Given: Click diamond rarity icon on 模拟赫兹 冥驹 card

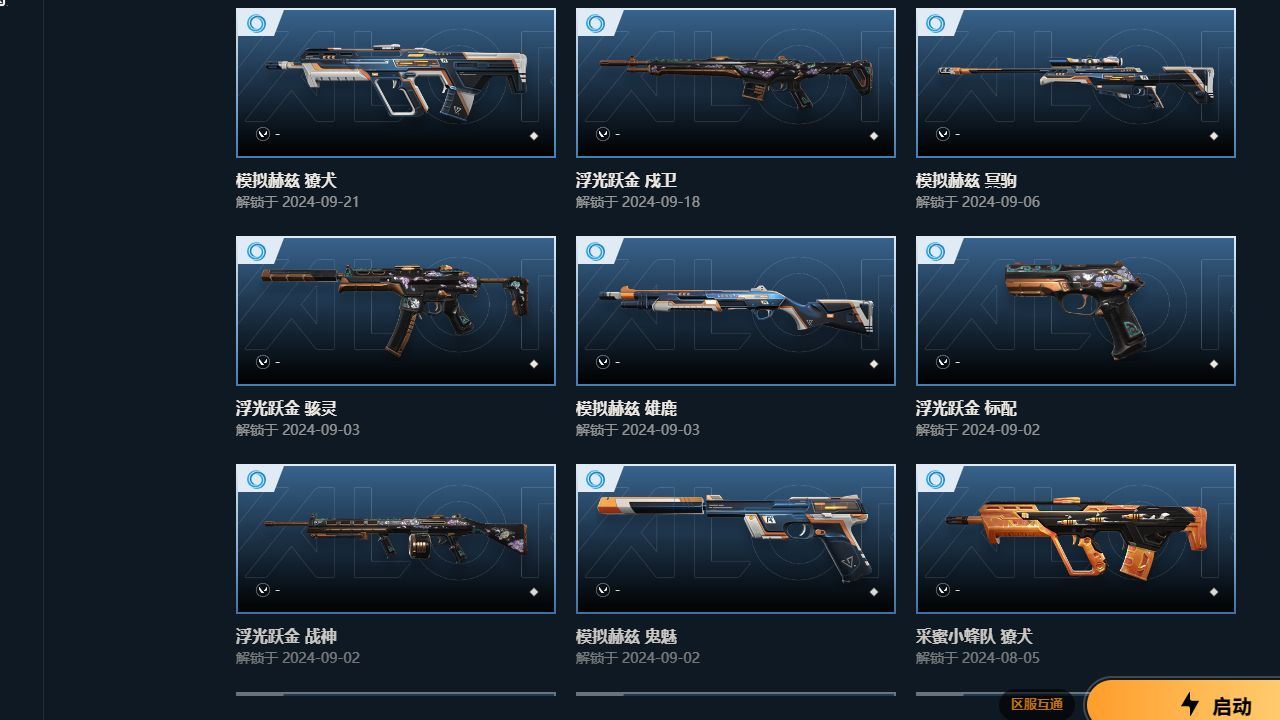Looking at the screenshot, I should point(1214,136).
